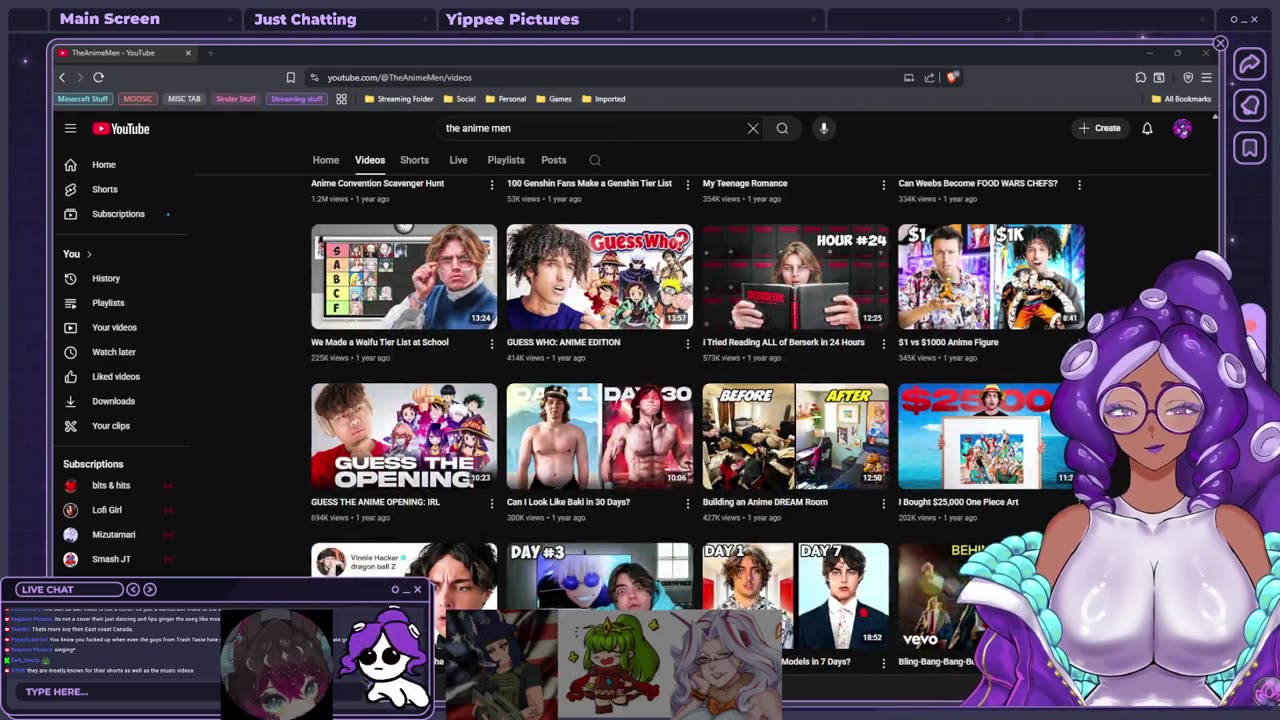Open History in the sidebar
1280x720 pixels.
tap(105, 279)
